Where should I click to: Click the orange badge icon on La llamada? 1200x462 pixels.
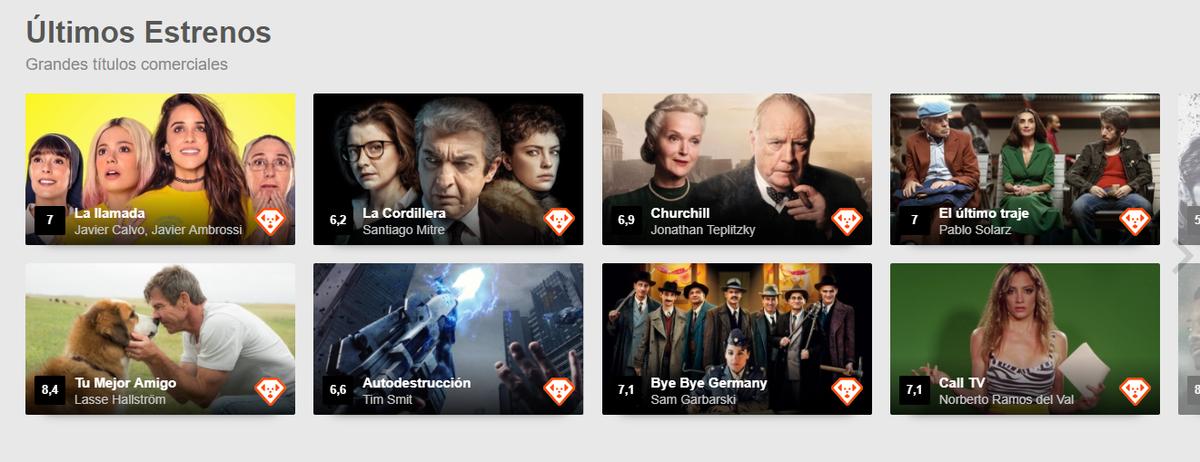[271, 221]
